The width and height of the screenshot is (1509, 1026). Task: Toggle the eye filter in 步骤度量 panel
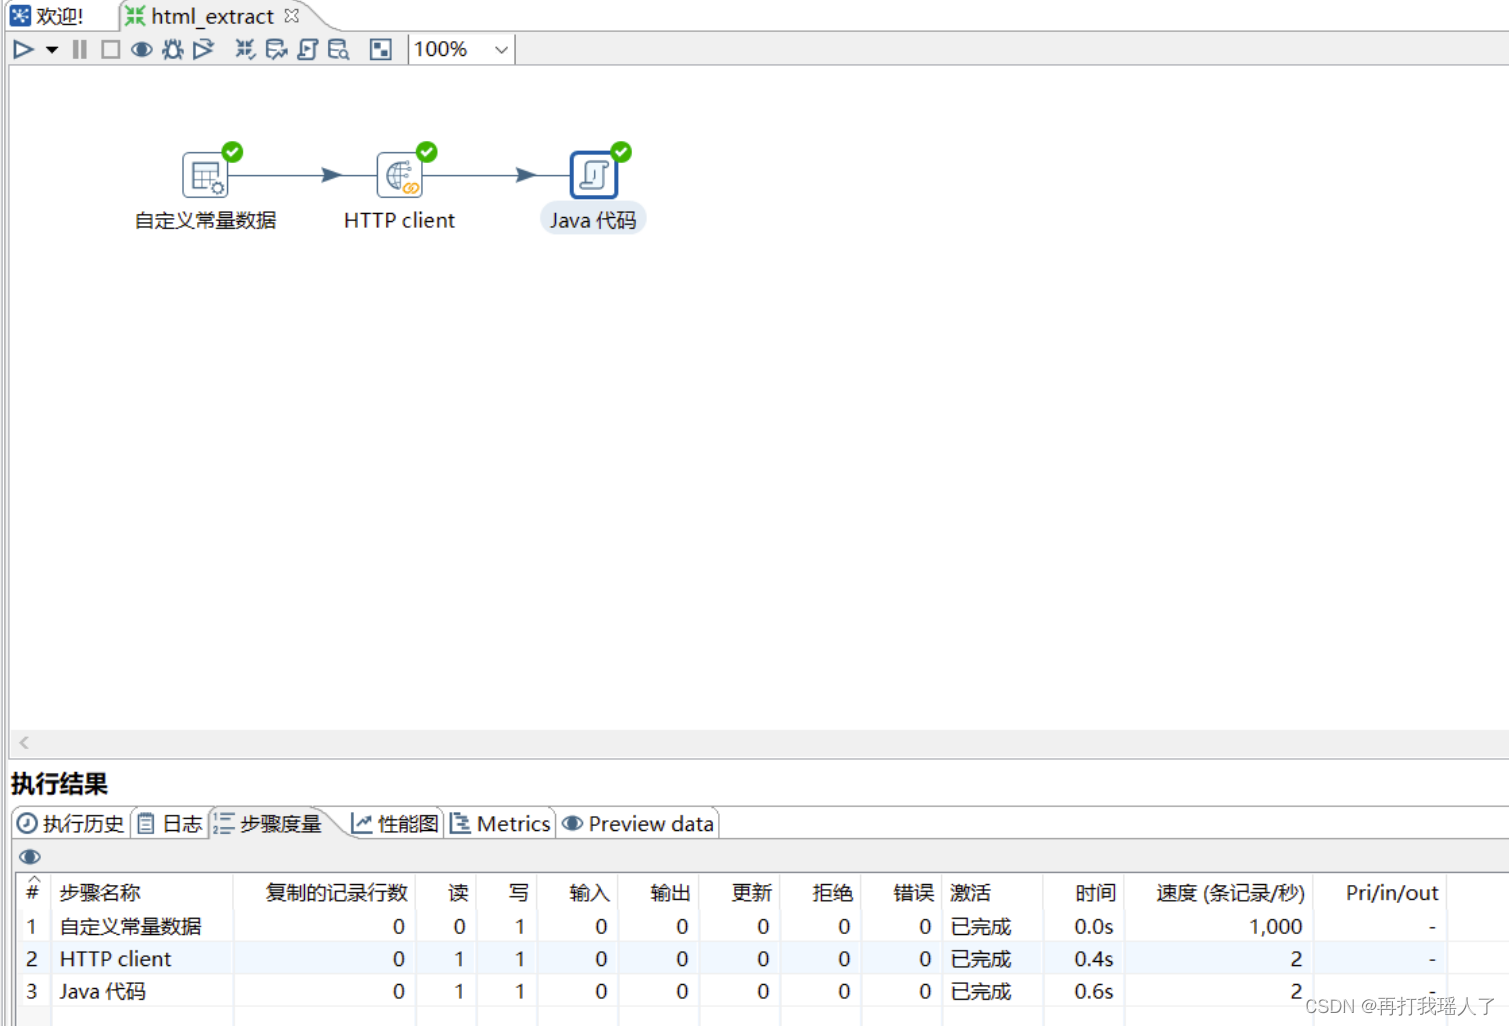point(29,856)
